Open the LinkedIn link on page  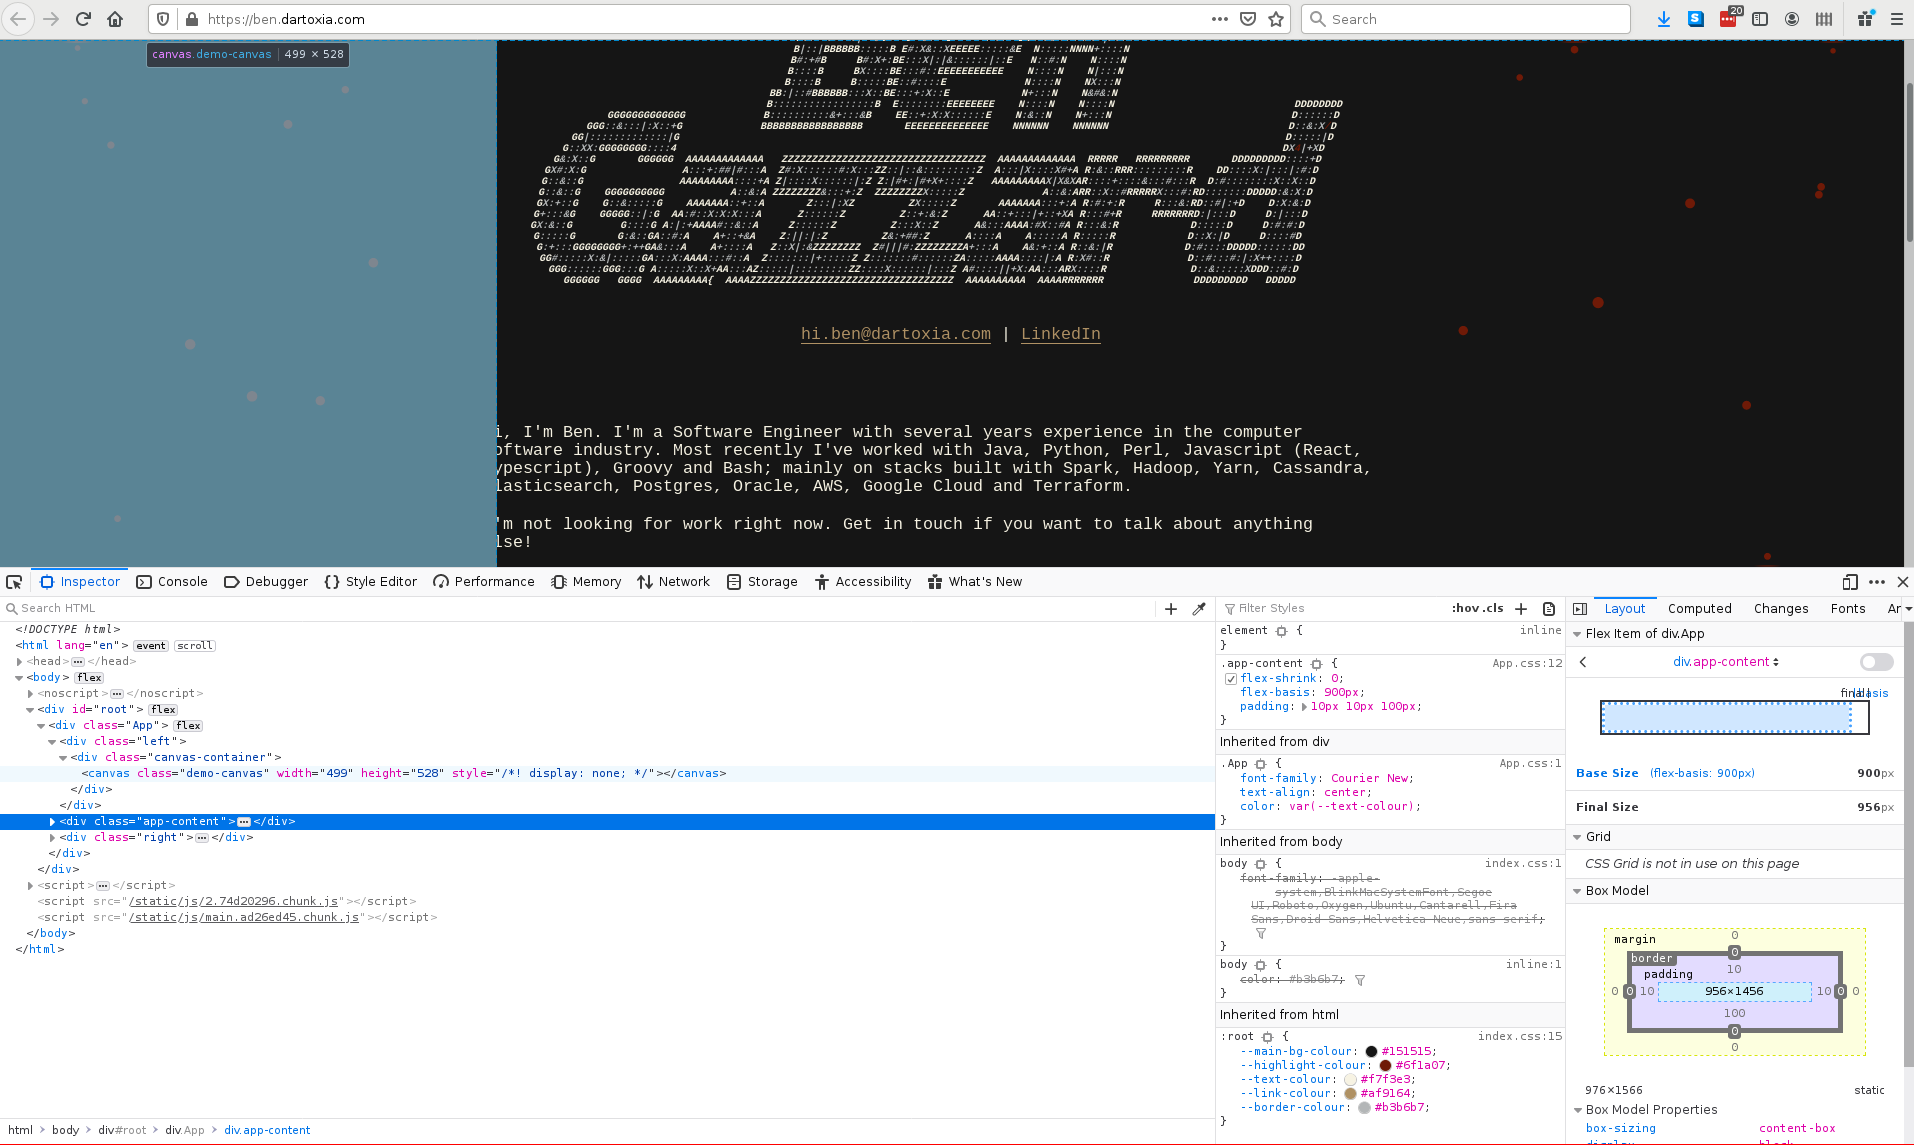(x=1060, y=334)
